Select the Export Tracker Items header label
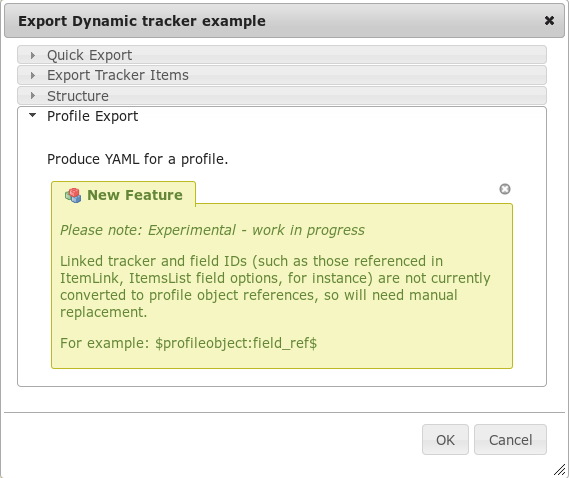Image resolution: width=569 pixels, height=478 pixels. (x=118, y=75)
